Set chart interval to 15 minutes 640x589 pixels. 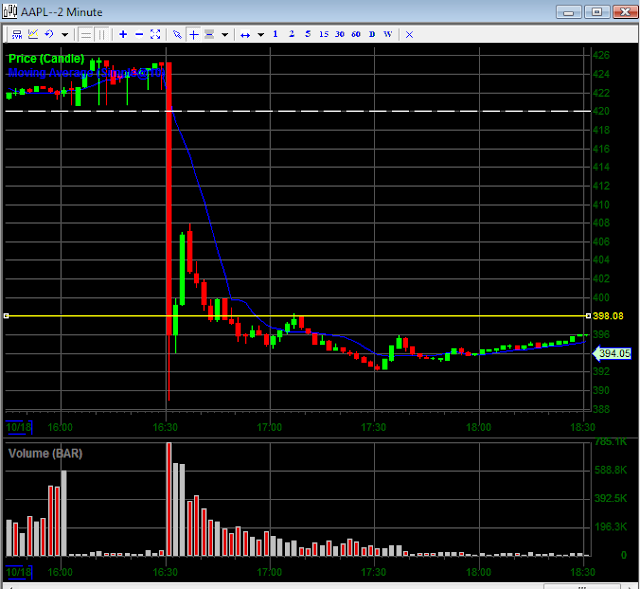(324, 34)
